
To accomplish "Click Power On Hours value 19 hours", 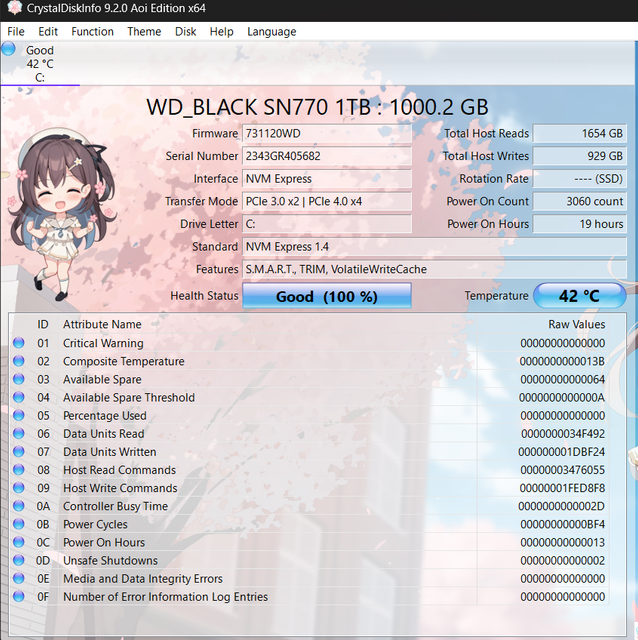I will click(580, 224).
